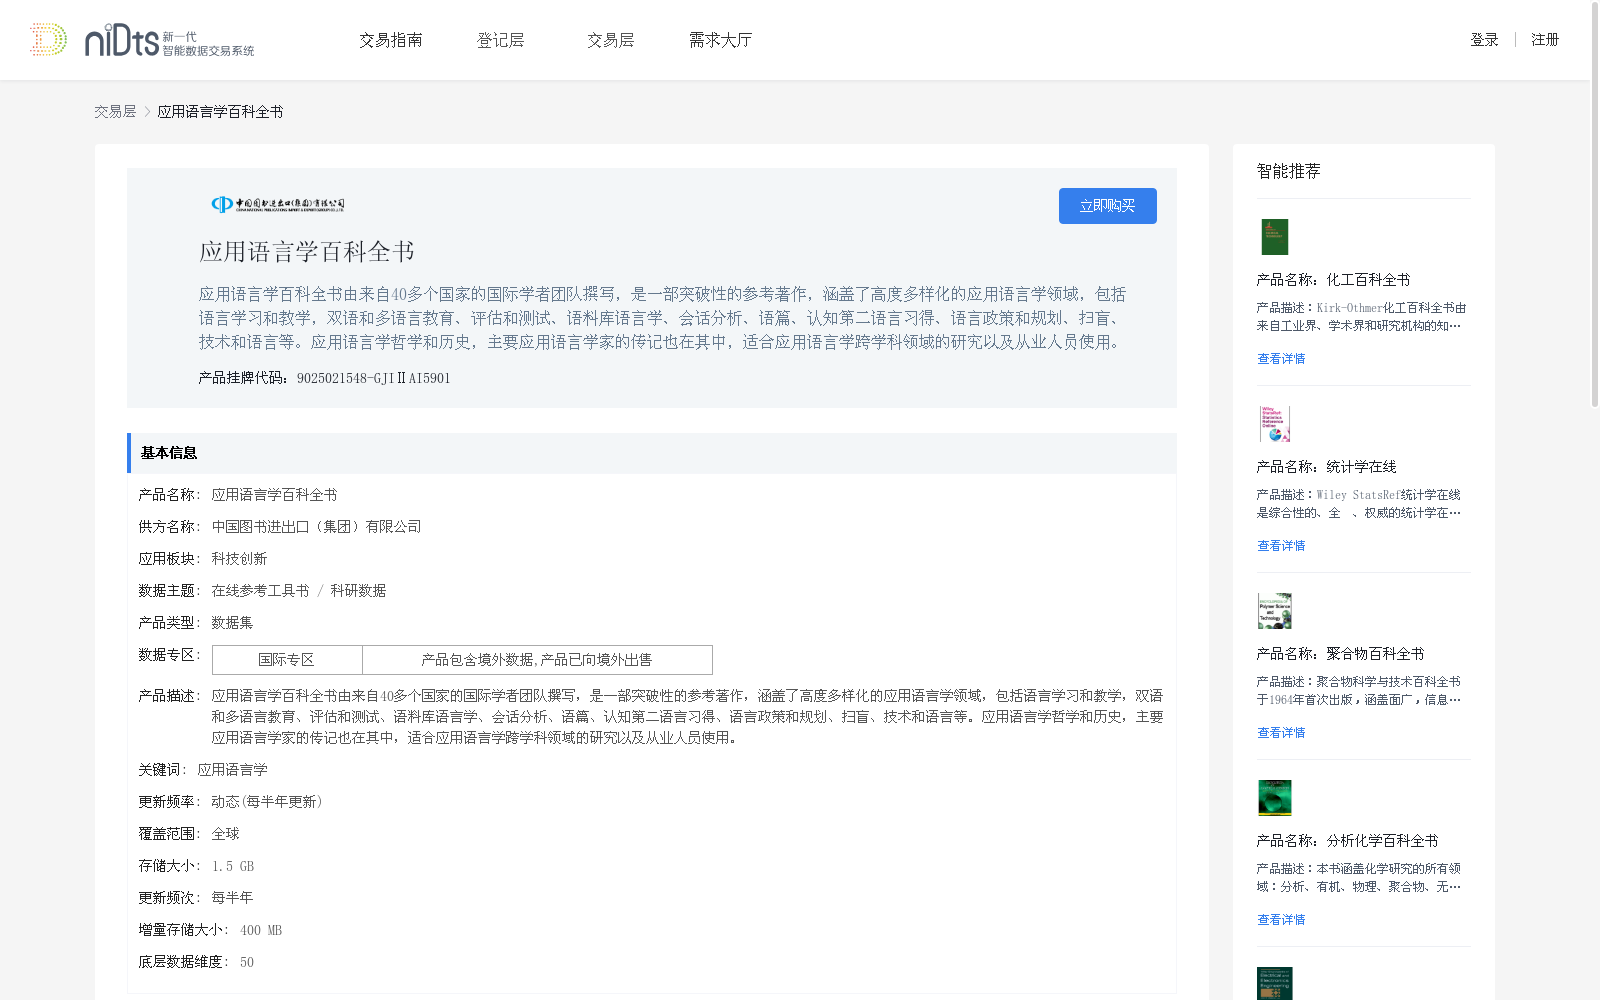
Task: View details for 聚合物百科全书
Action: pyautogui.click(x=1281, y=733)
